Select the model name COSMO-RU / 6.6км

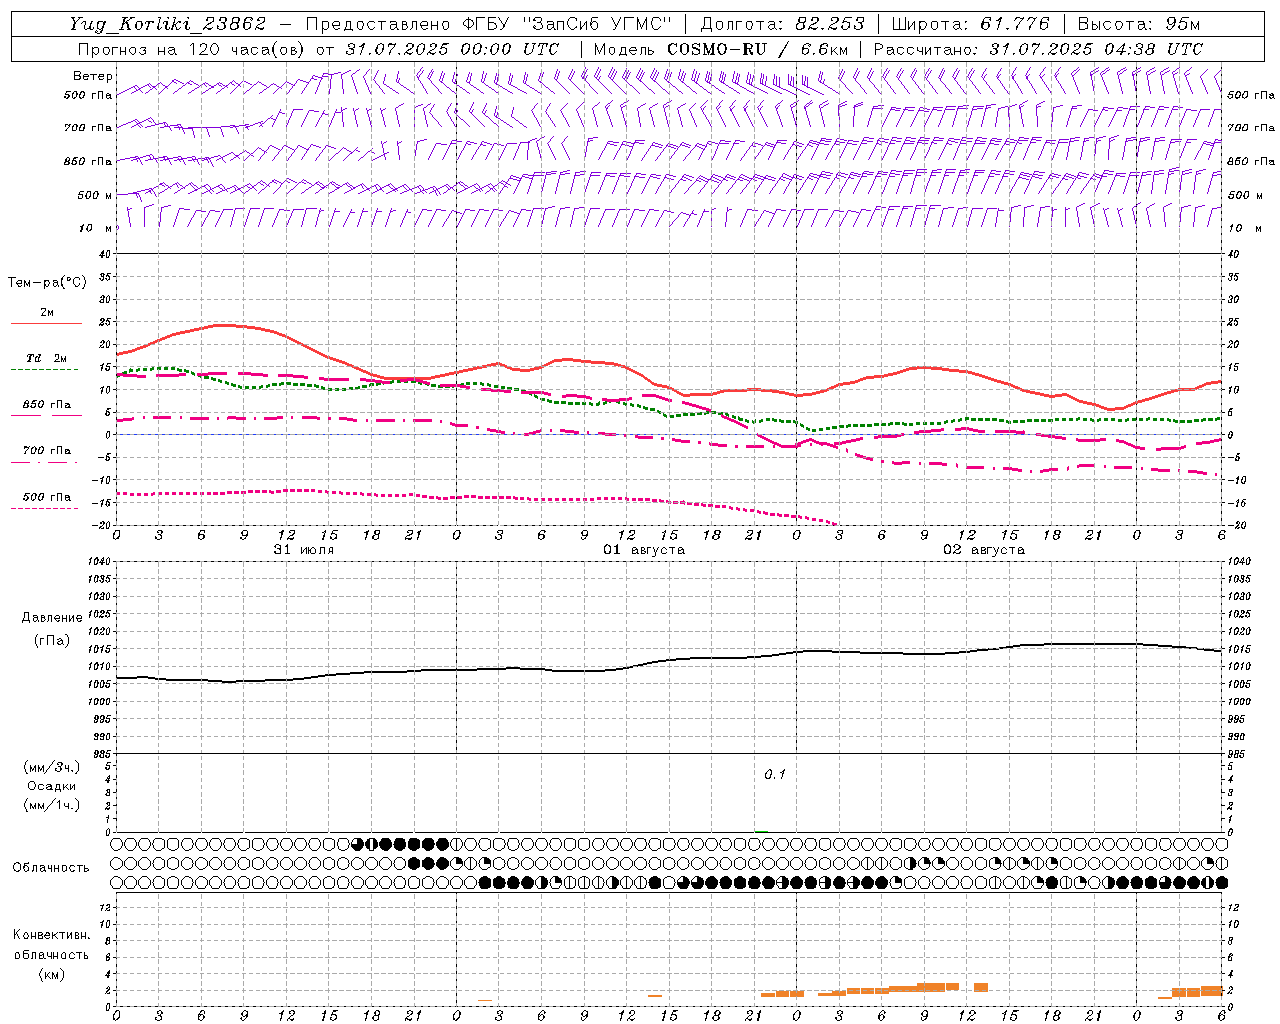[x=757, y=49]
